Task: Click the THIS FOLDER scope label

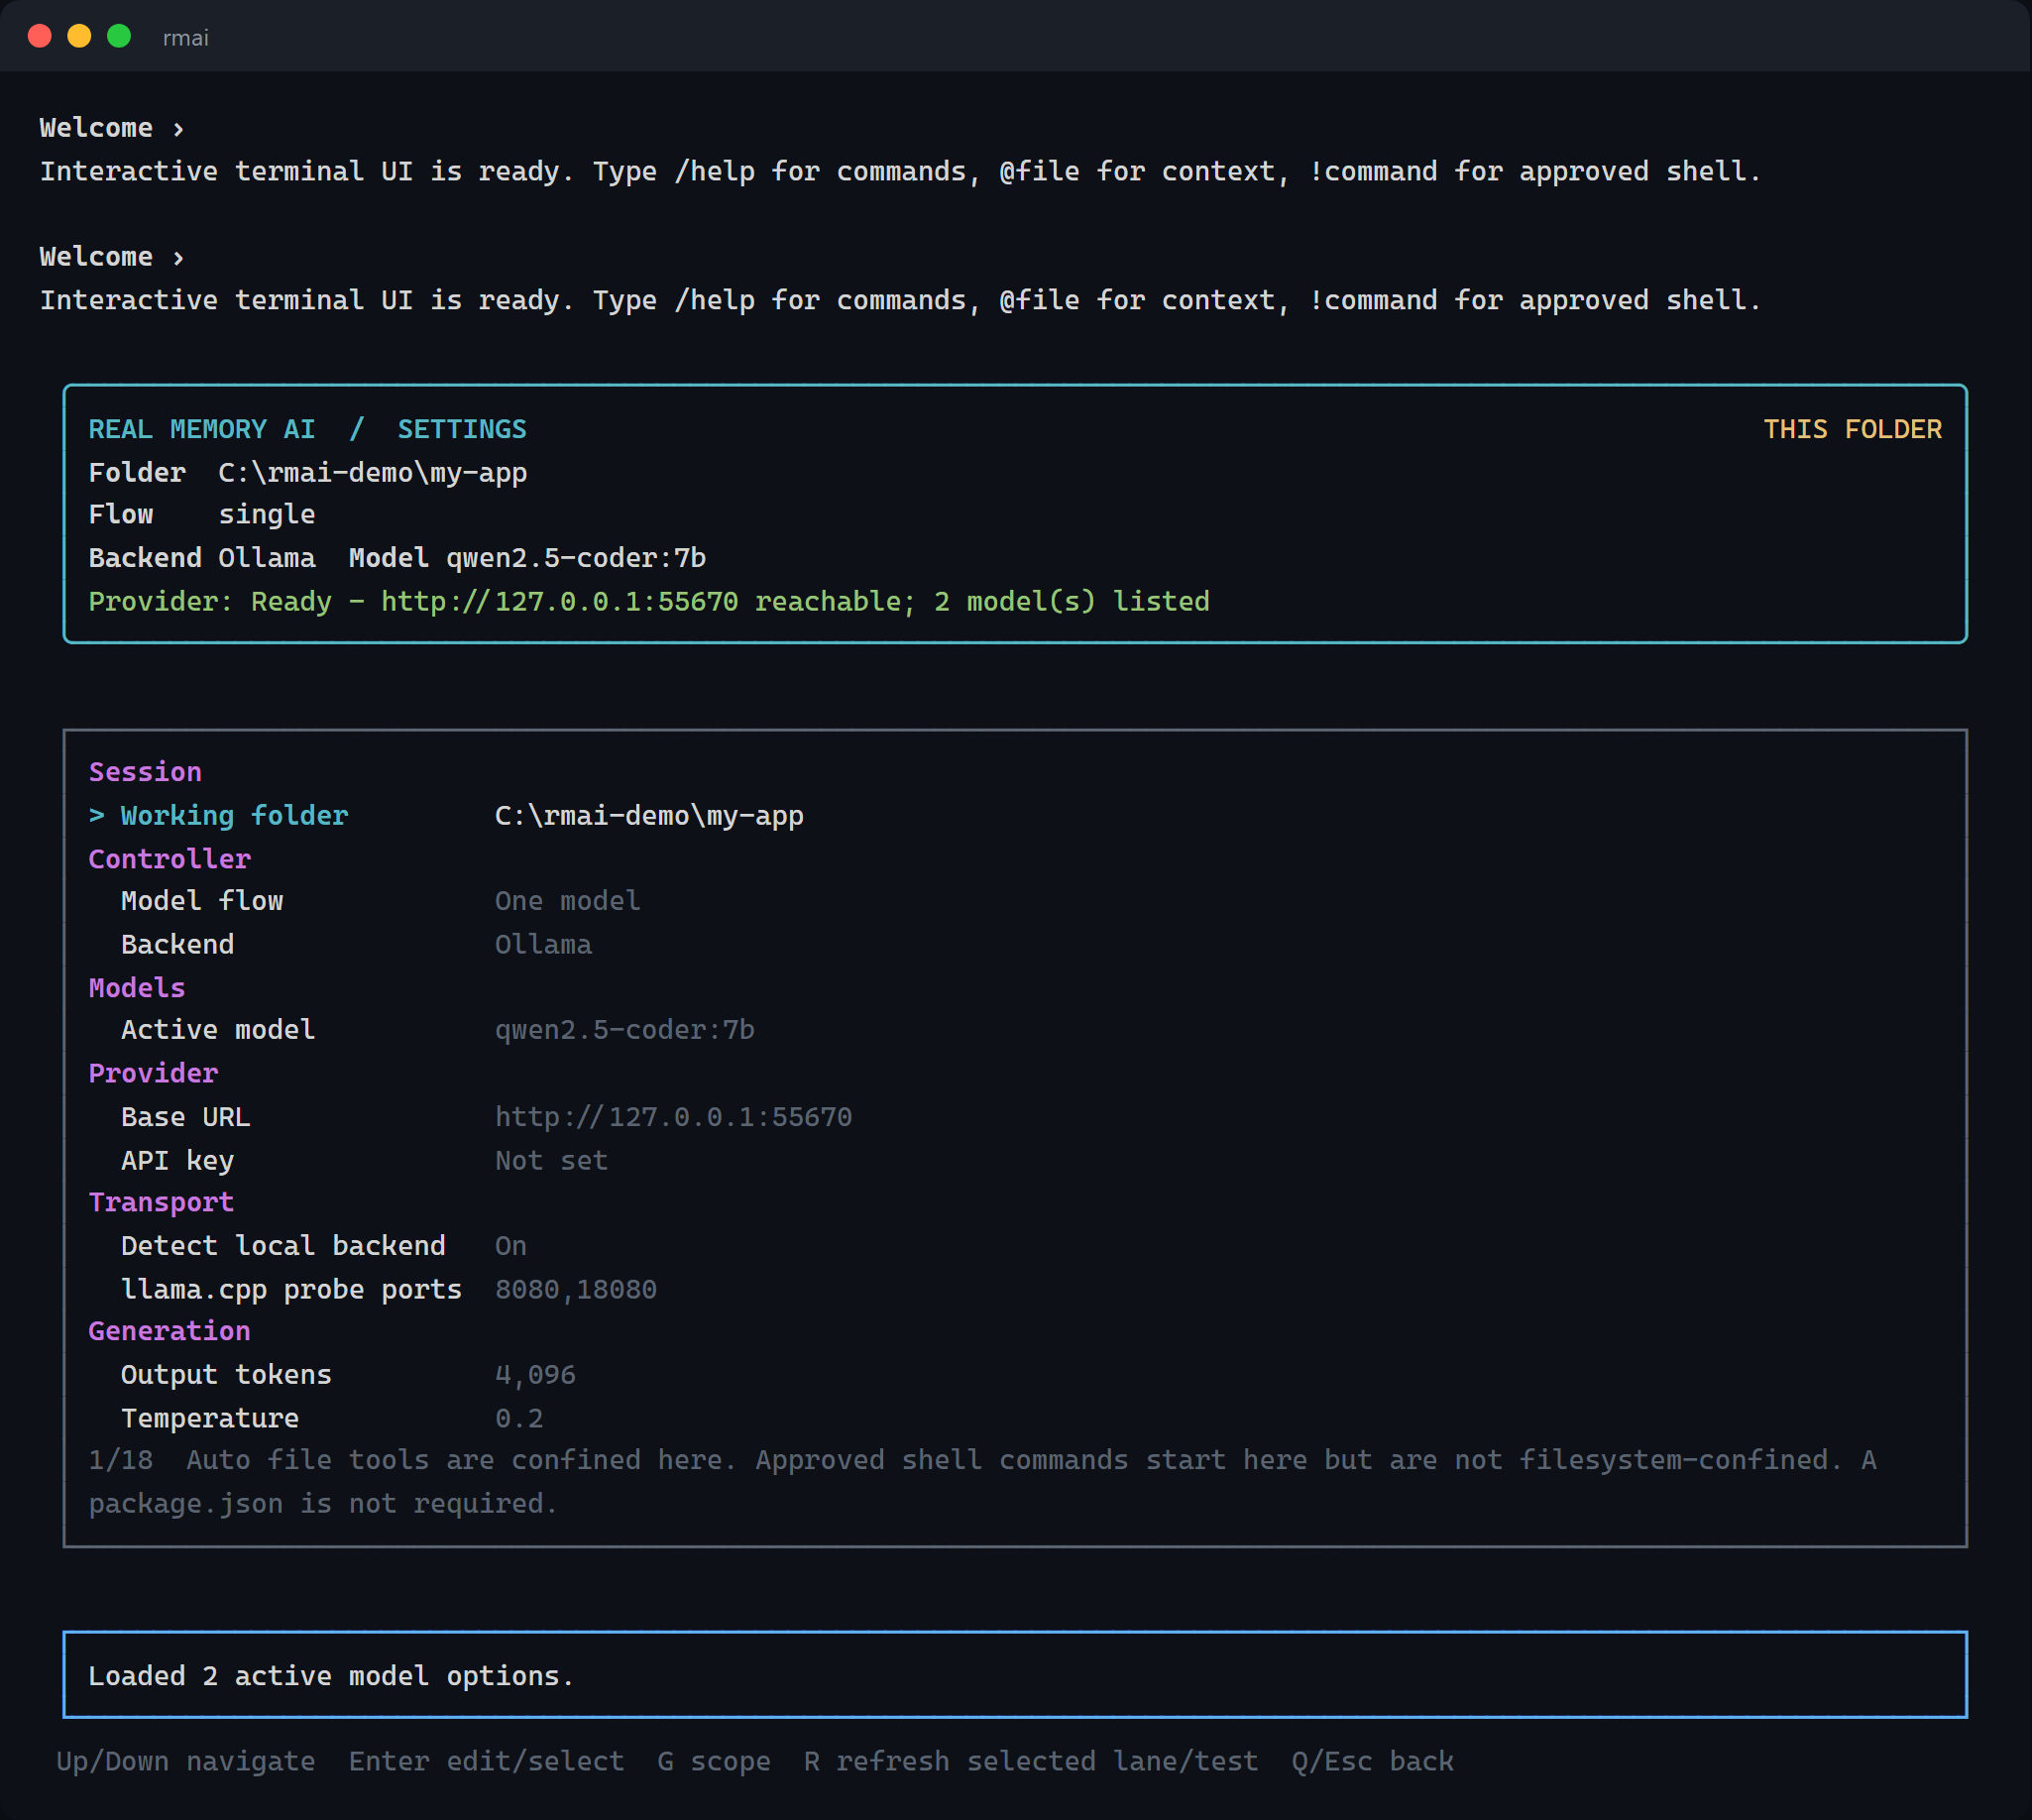Action: [x=1852, y=429]
